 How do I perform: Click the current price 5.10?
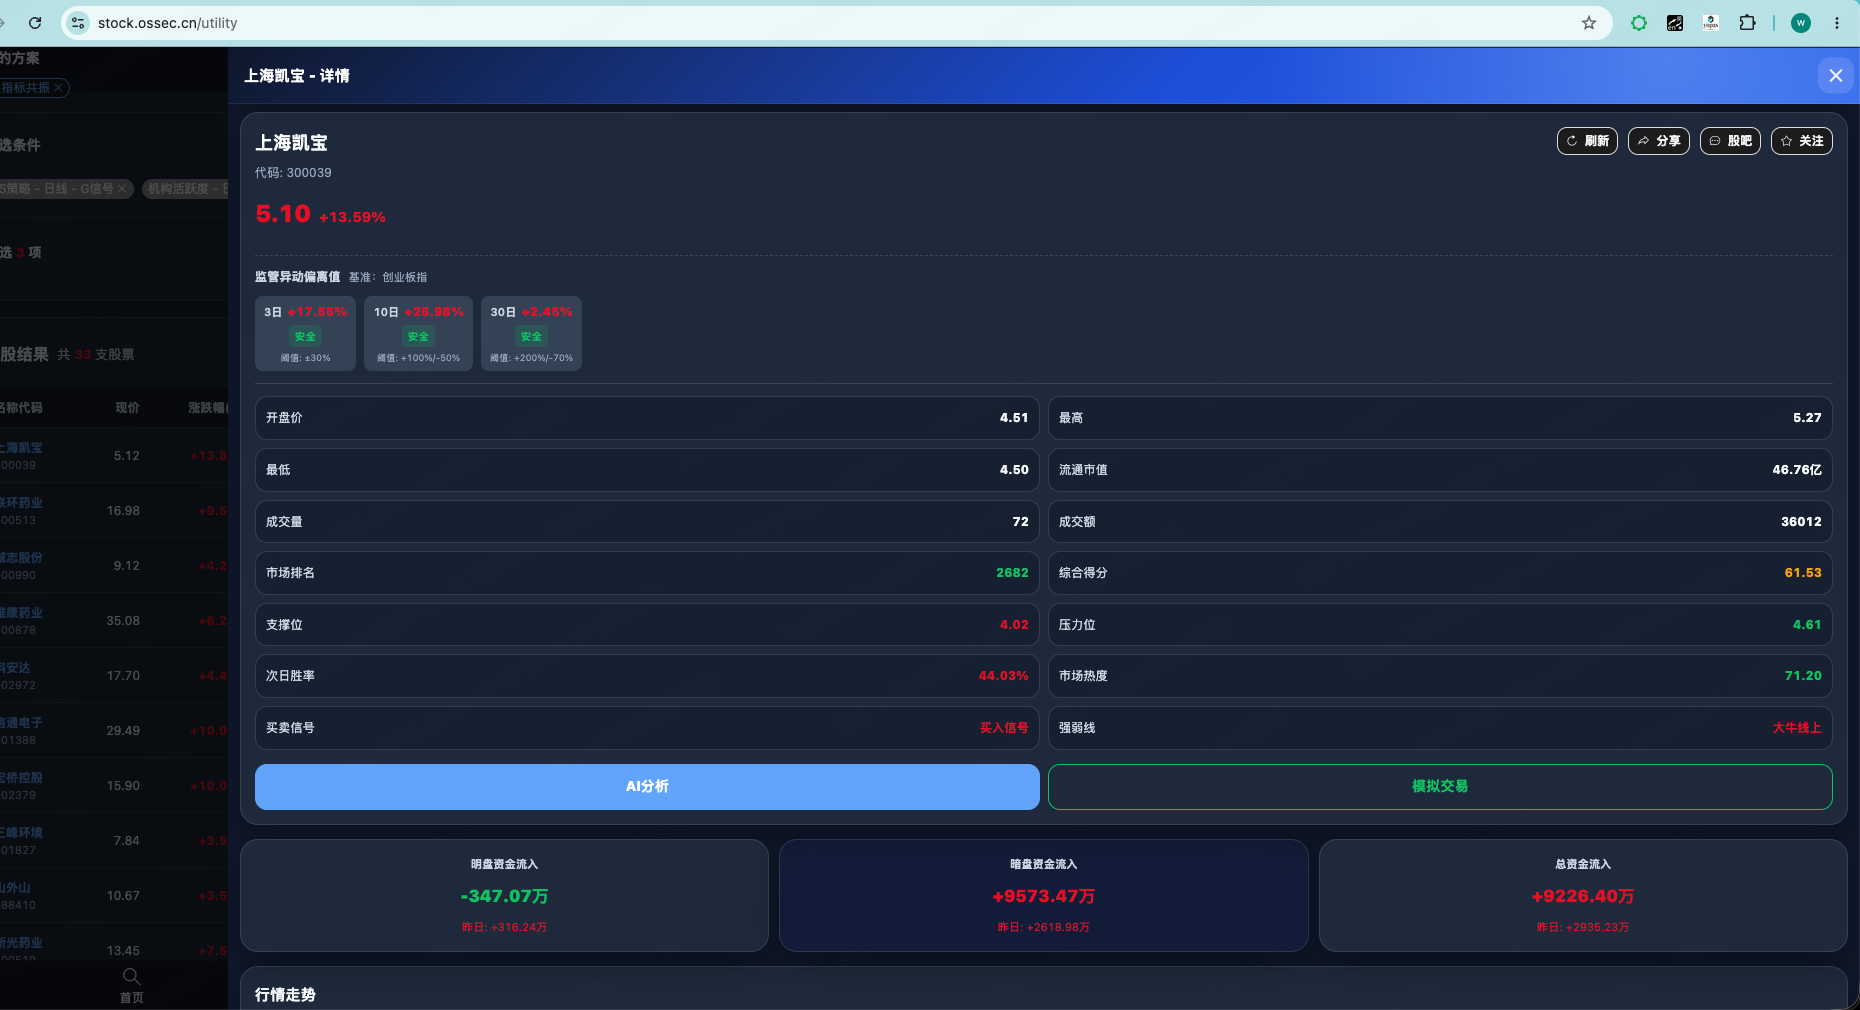[x=283, y=214]
